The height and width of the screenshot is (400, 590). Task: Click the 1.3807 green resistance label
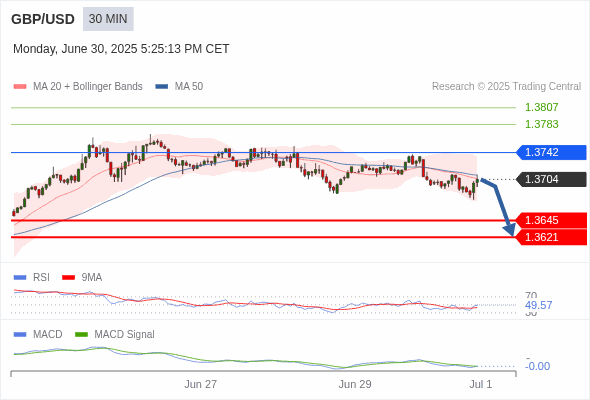coord(541,107)
